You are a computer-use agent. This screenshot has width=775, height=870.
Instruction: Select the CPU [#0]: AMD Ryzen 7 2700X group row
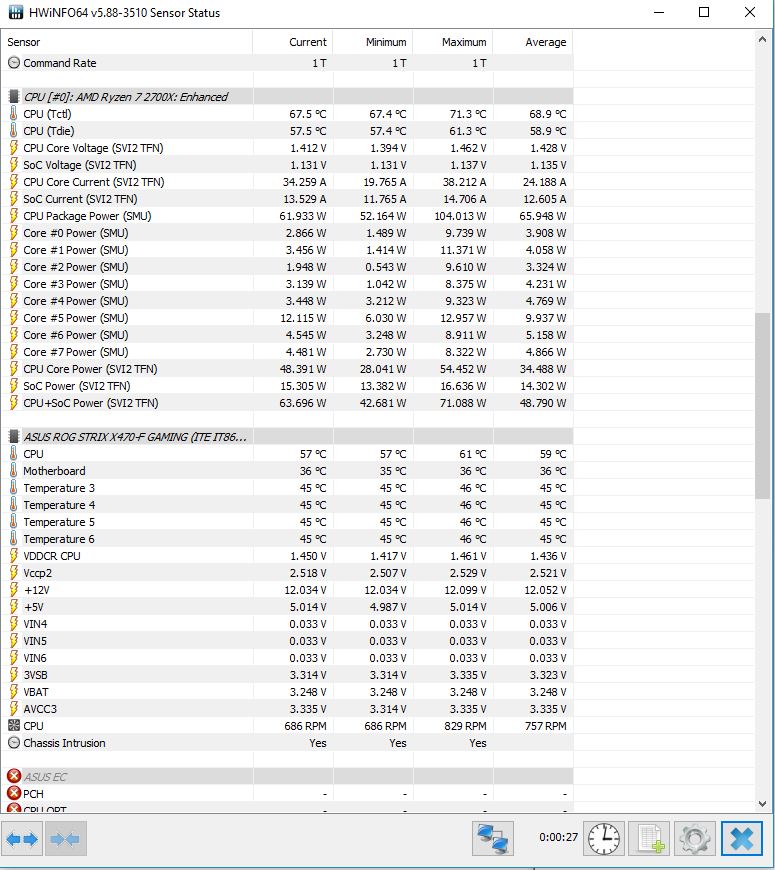(x=287, y=97)
